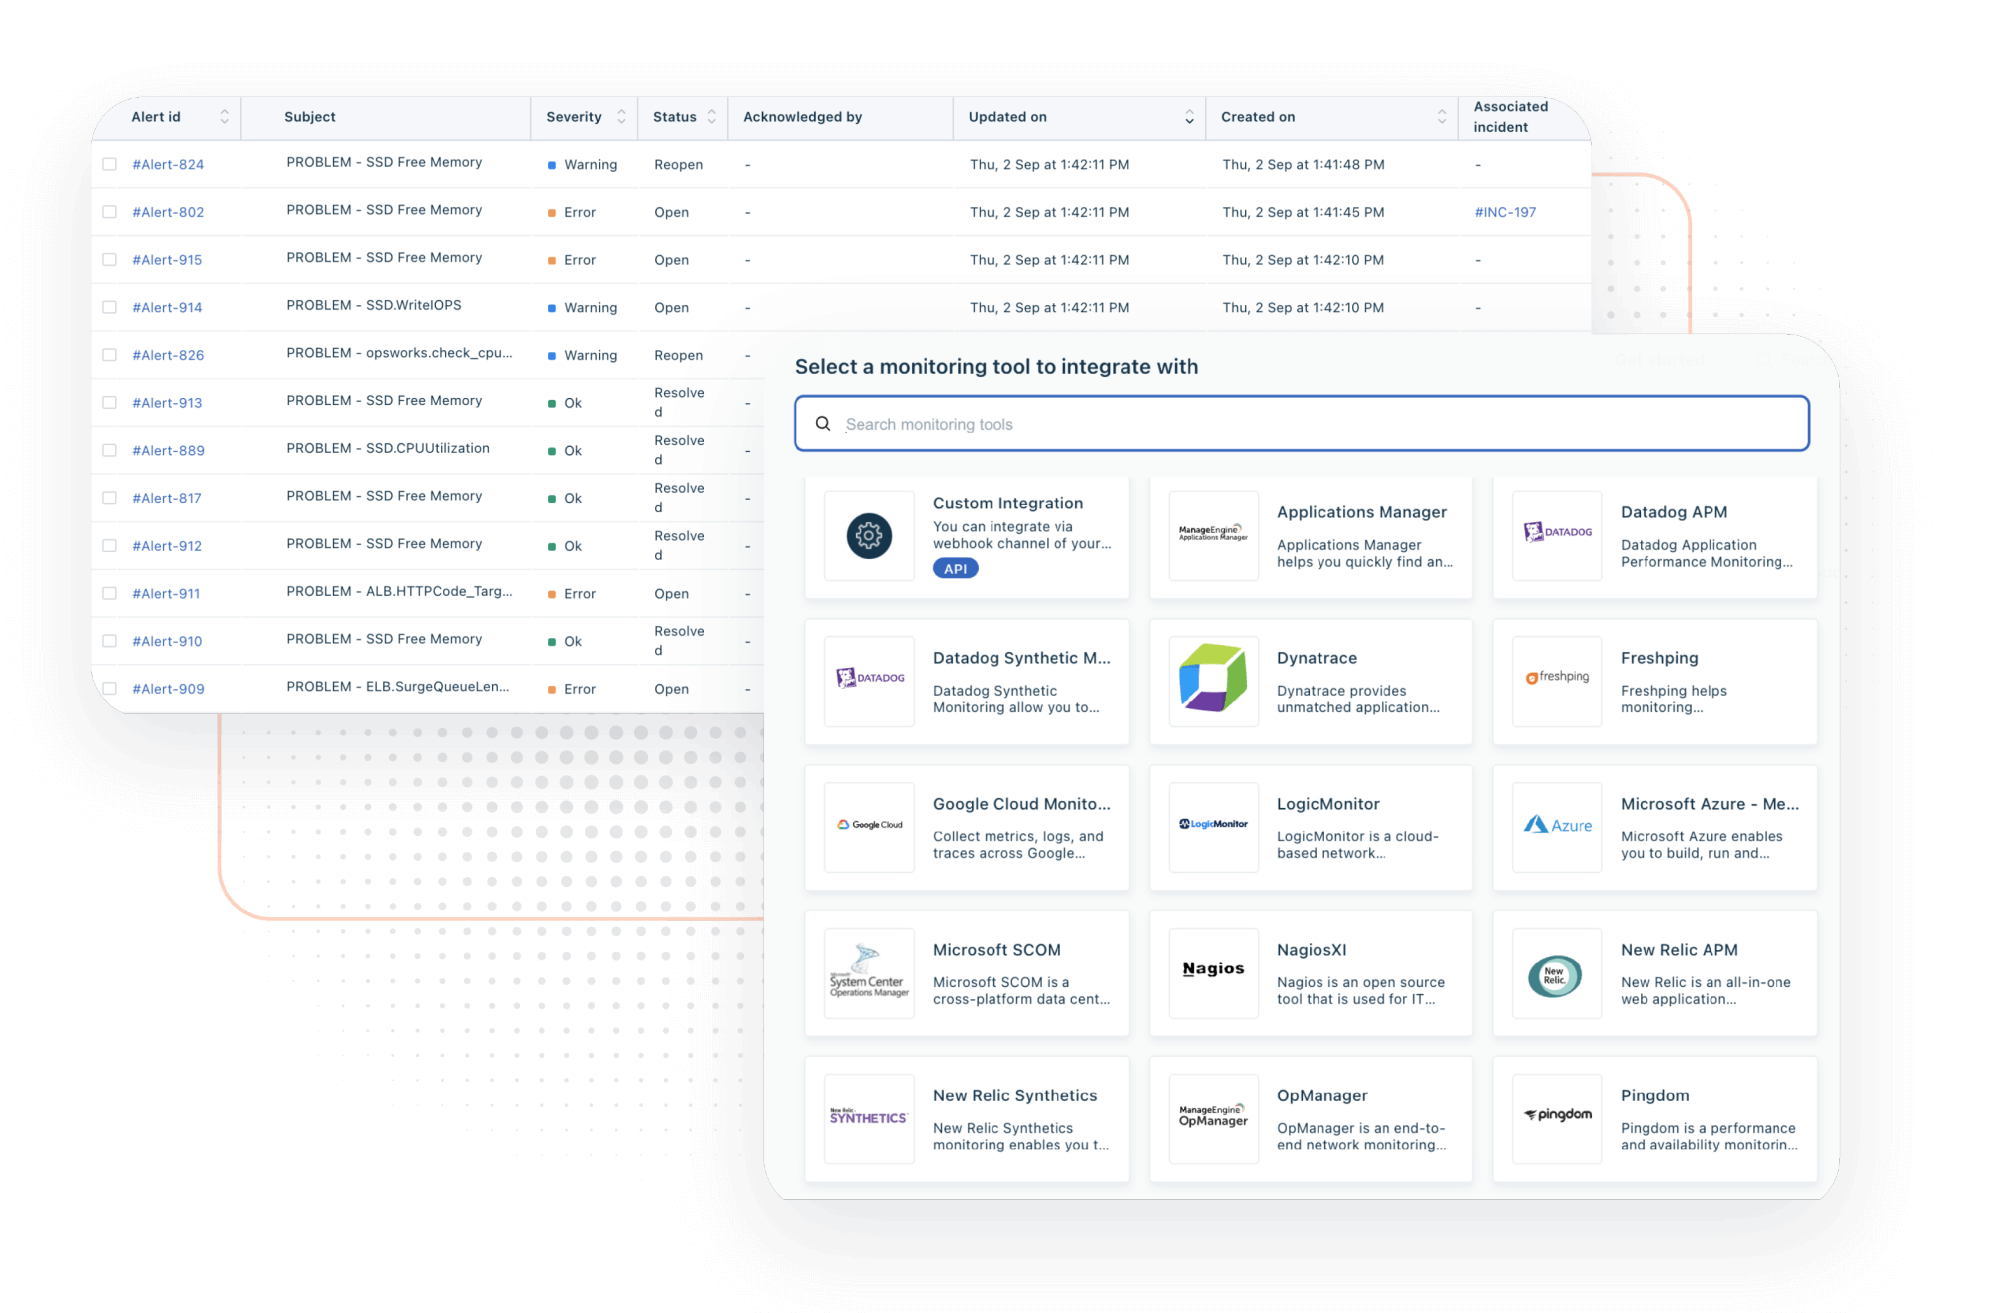This screenshot has height=1313, width=2000.
Task: Open incident #INC-197 link
Action: [x=1505, y=212]
